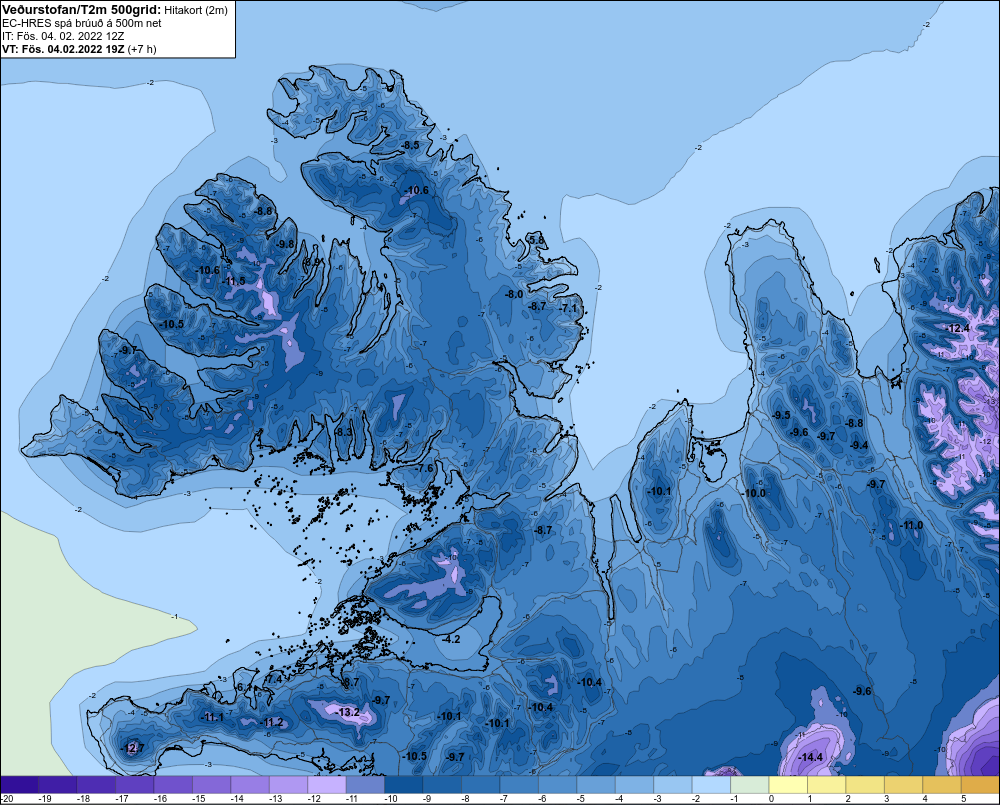Click the -12.4 temperature label
The width and height of the screenshot is (1000, 805).
point(958,329)
